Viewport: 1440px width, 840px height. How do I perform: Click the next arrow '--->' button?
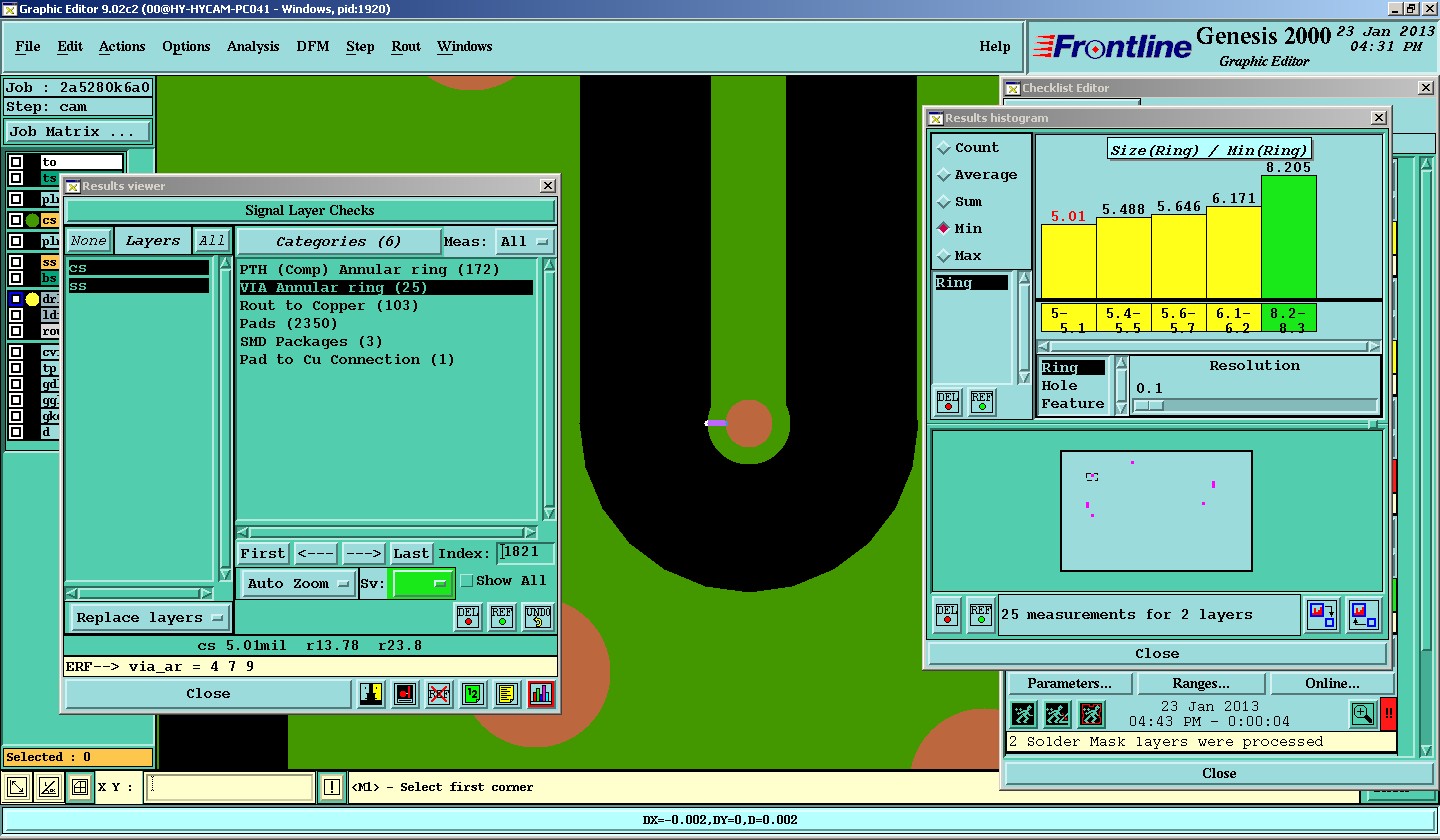[364, 553]
